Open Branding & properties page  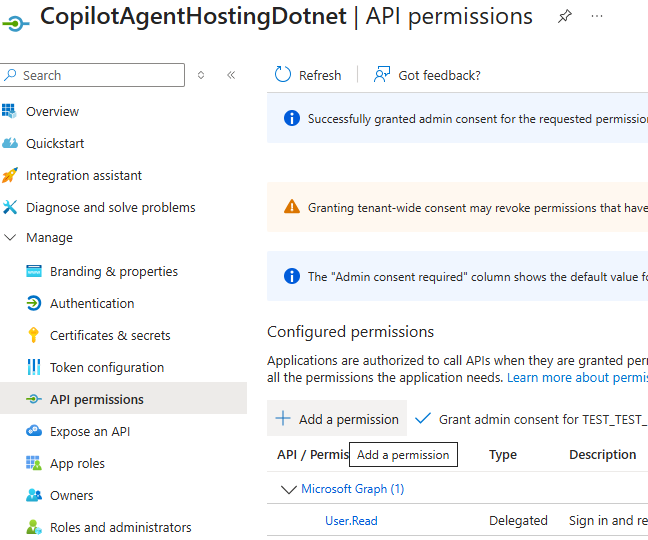click(x=113, y=271)
